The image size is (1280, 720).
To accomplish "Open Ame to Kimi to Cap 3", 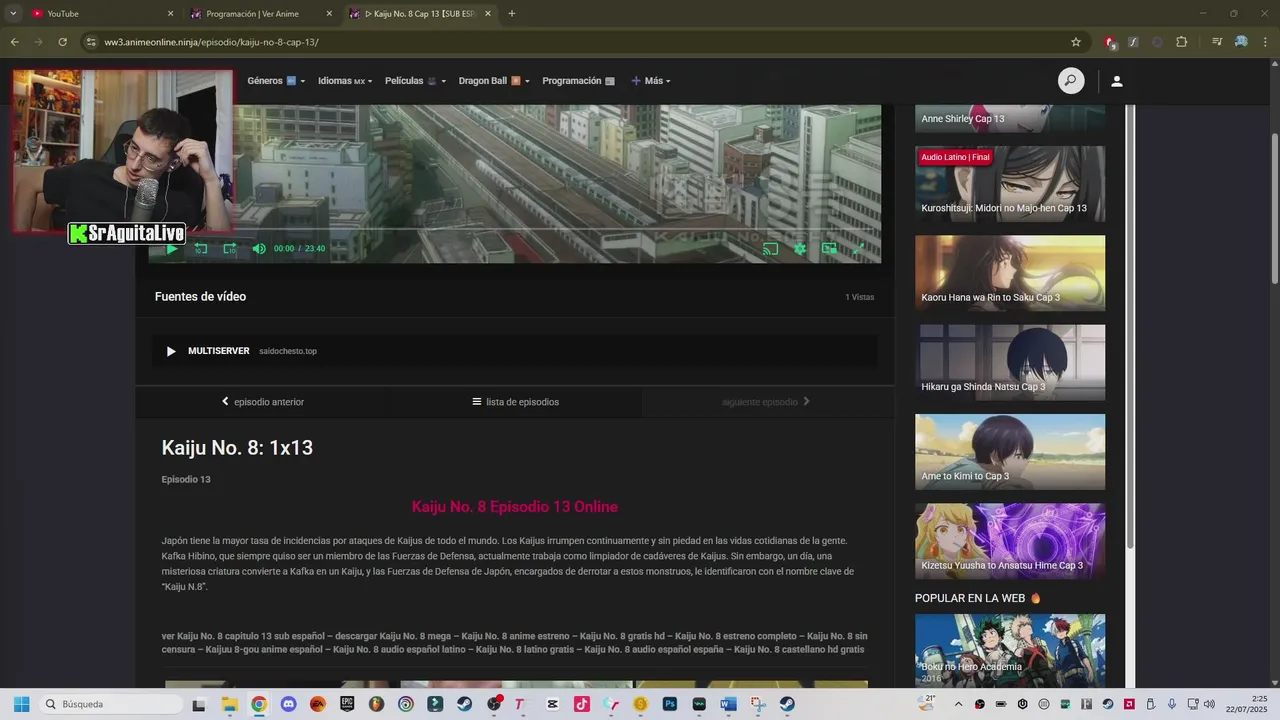I will tap(1010, 452).
